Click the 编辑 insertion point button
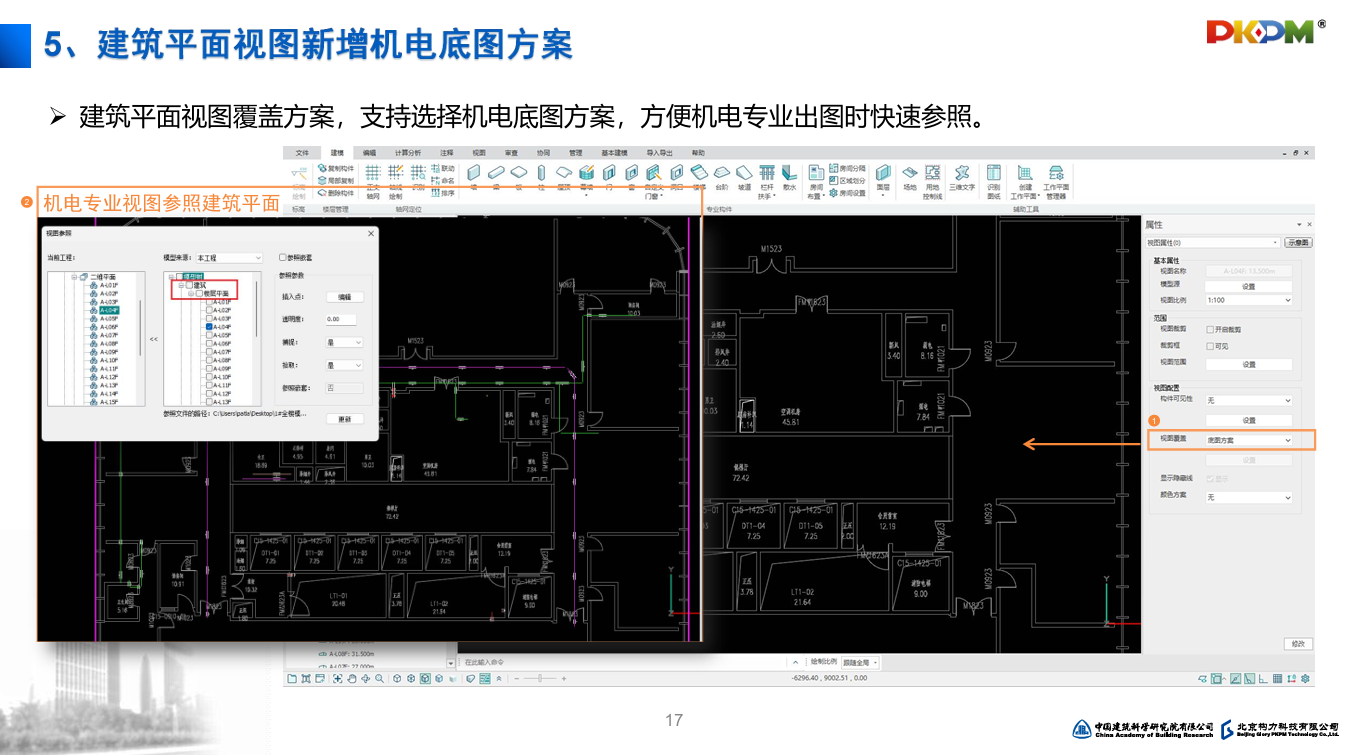The image size is (1348, 755). coord(344,297)
